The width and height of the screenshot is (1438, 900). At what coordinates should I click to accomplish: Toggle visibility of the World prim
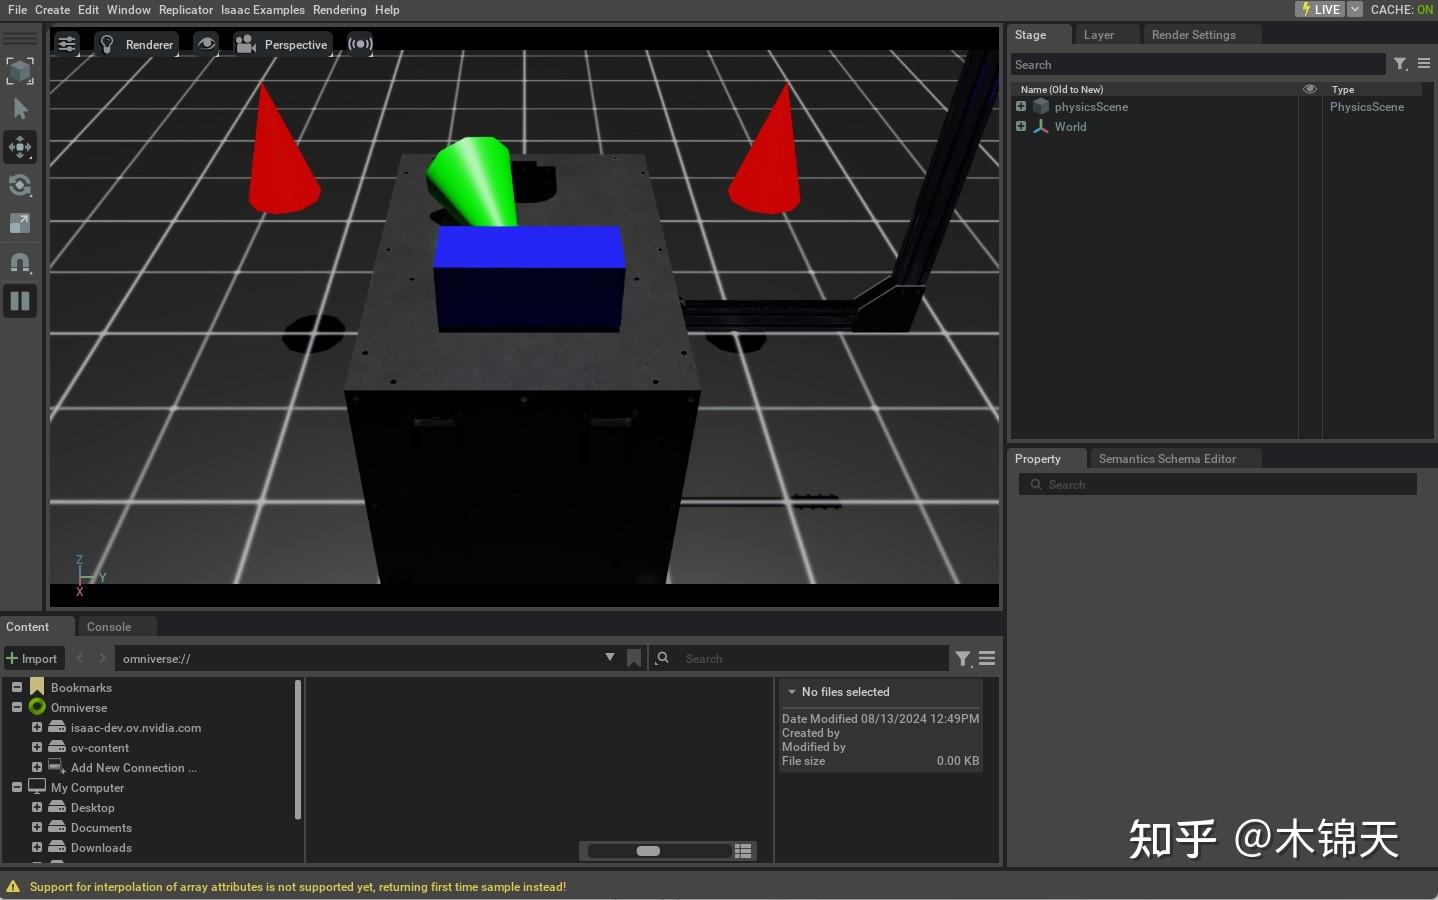(1309, 126)
